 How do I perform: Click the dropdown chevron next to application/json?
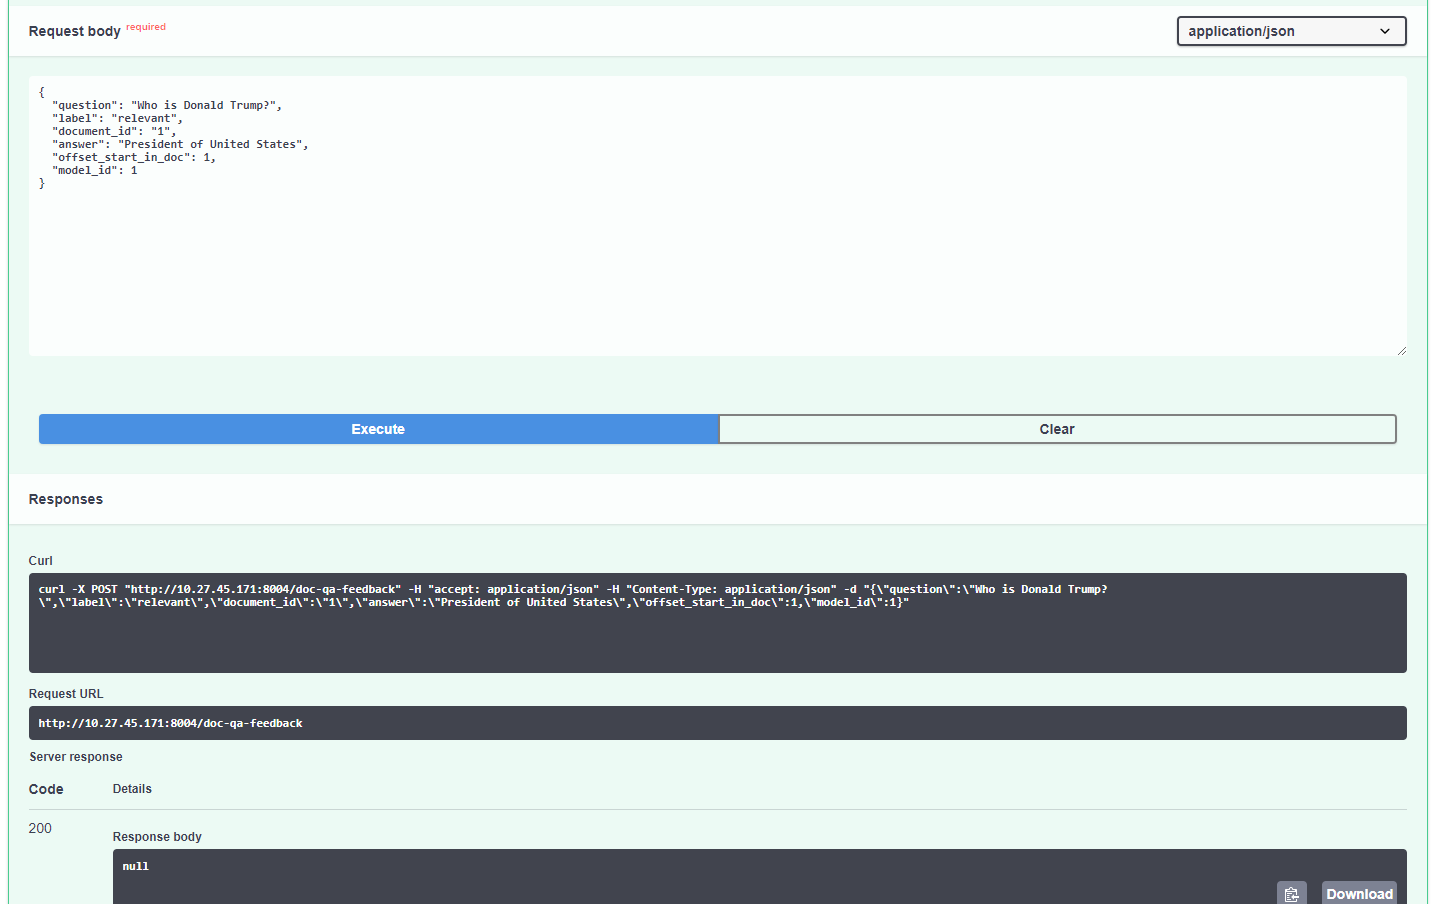click(x=1387, y=31)
